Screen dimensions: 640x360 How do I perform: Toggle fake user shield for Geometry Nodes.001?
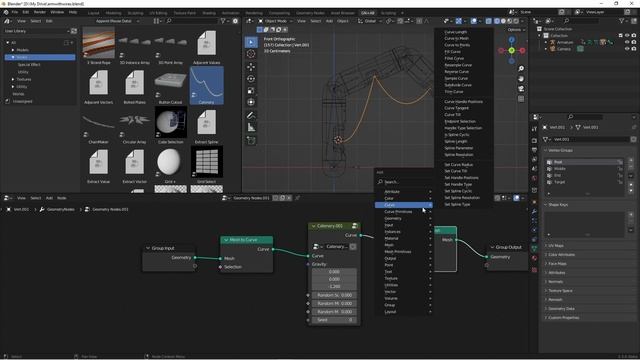pyautogui.click(x=276, y=198)
